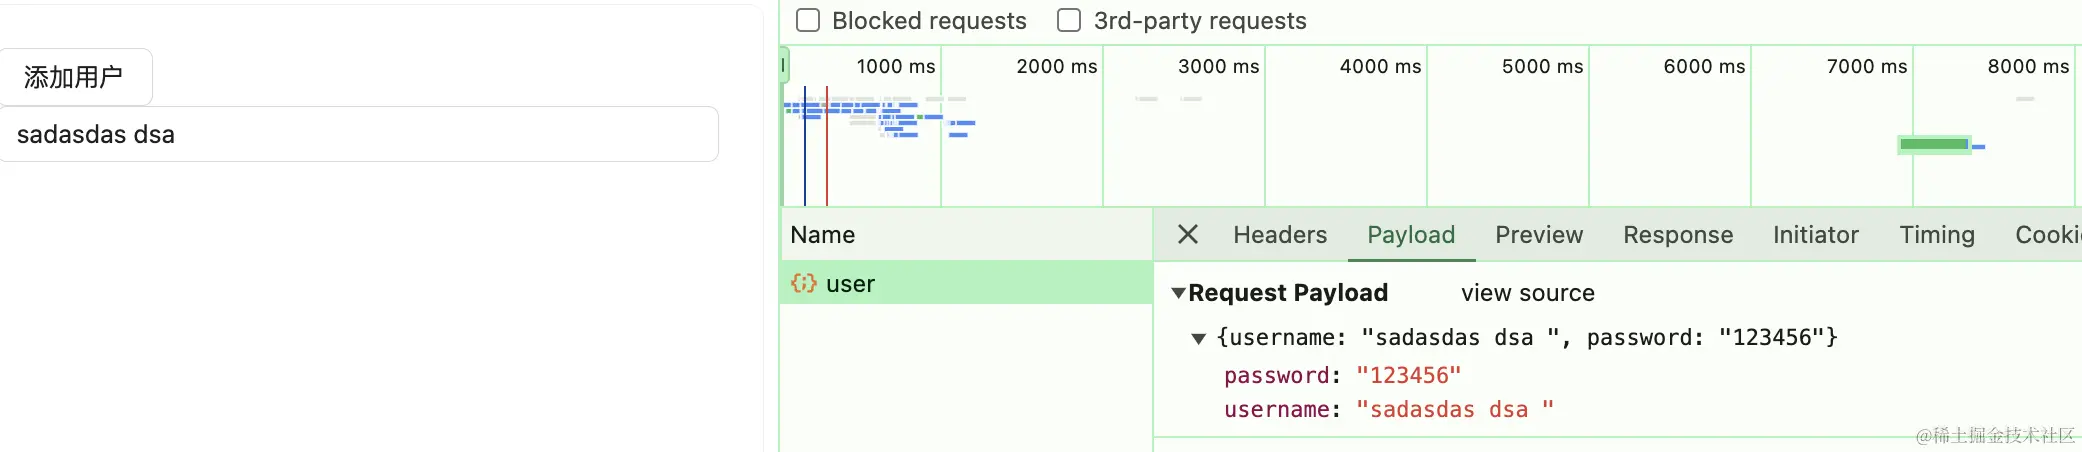Image resolution: width=2082 pixels, height=452 pixels.
Task: Select the Response tab
Action: click(1677, 235)
